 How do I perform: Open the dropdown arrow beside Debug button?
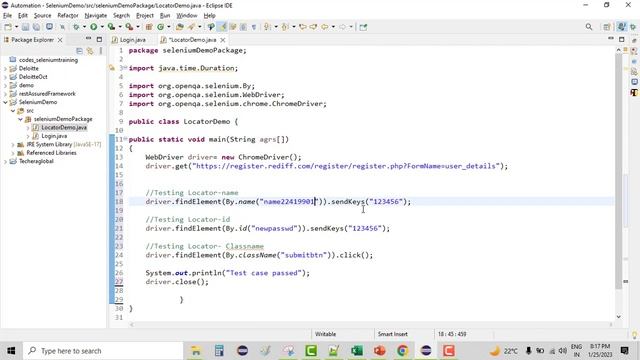click(84, 27)
